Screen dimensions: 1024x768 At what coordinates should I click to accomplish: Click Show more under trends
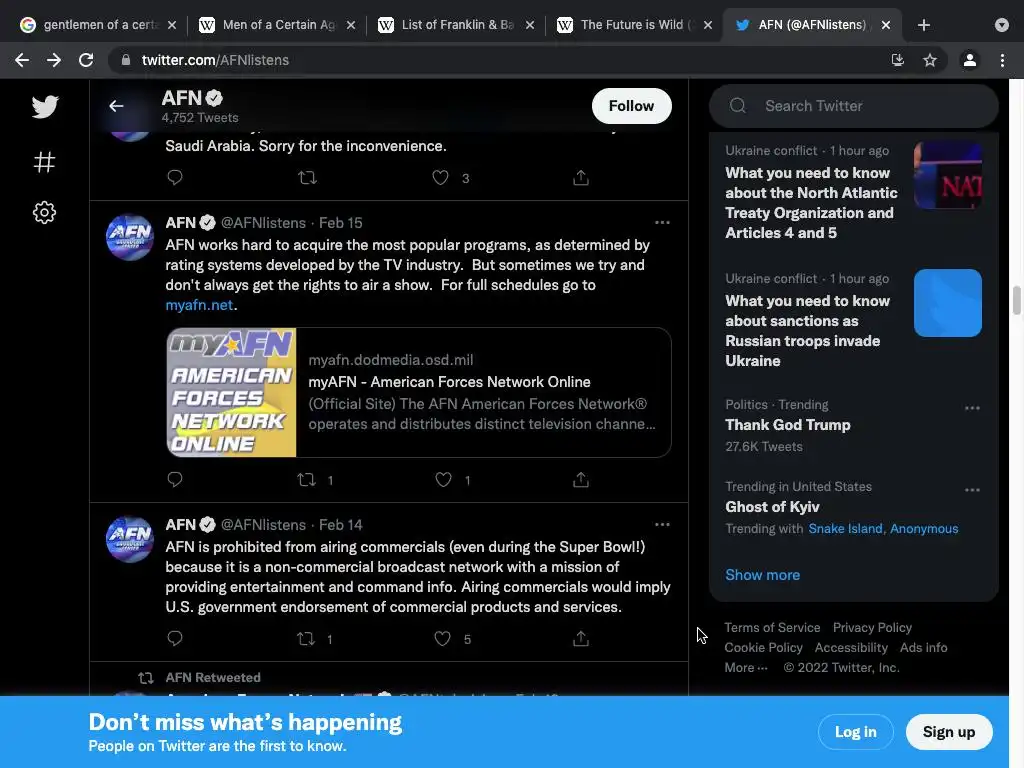[x=762, y=575]
